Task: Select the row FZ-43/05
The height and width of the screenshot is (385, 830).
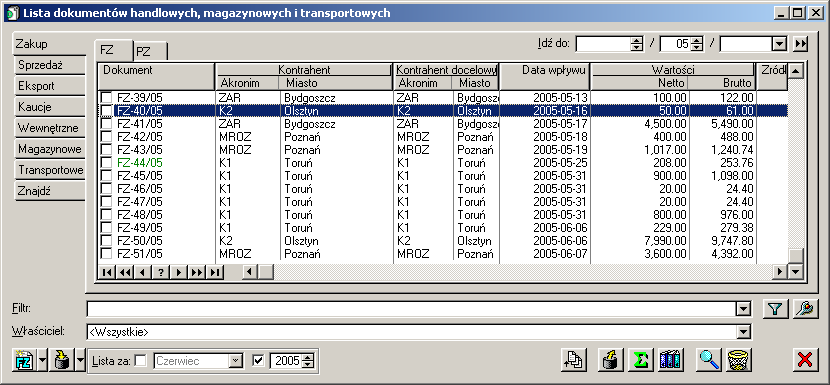Action: 444,149
